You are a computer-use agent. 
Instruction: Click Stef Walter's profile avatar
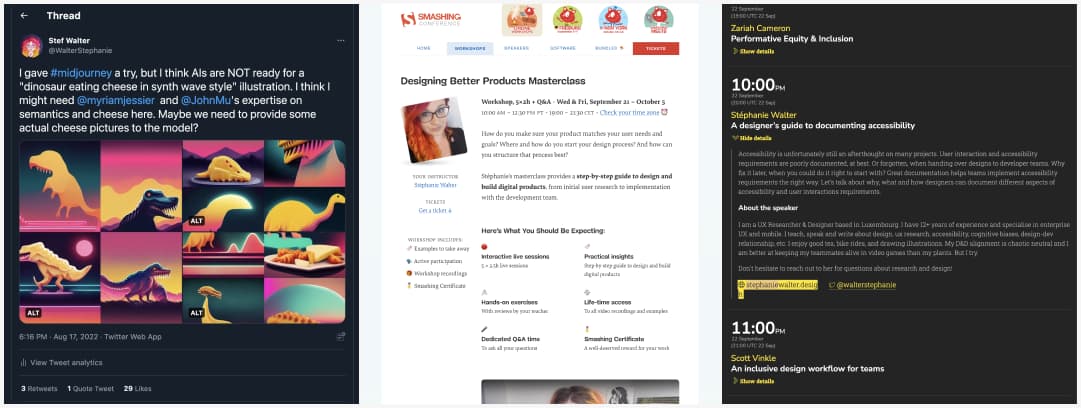32,45
